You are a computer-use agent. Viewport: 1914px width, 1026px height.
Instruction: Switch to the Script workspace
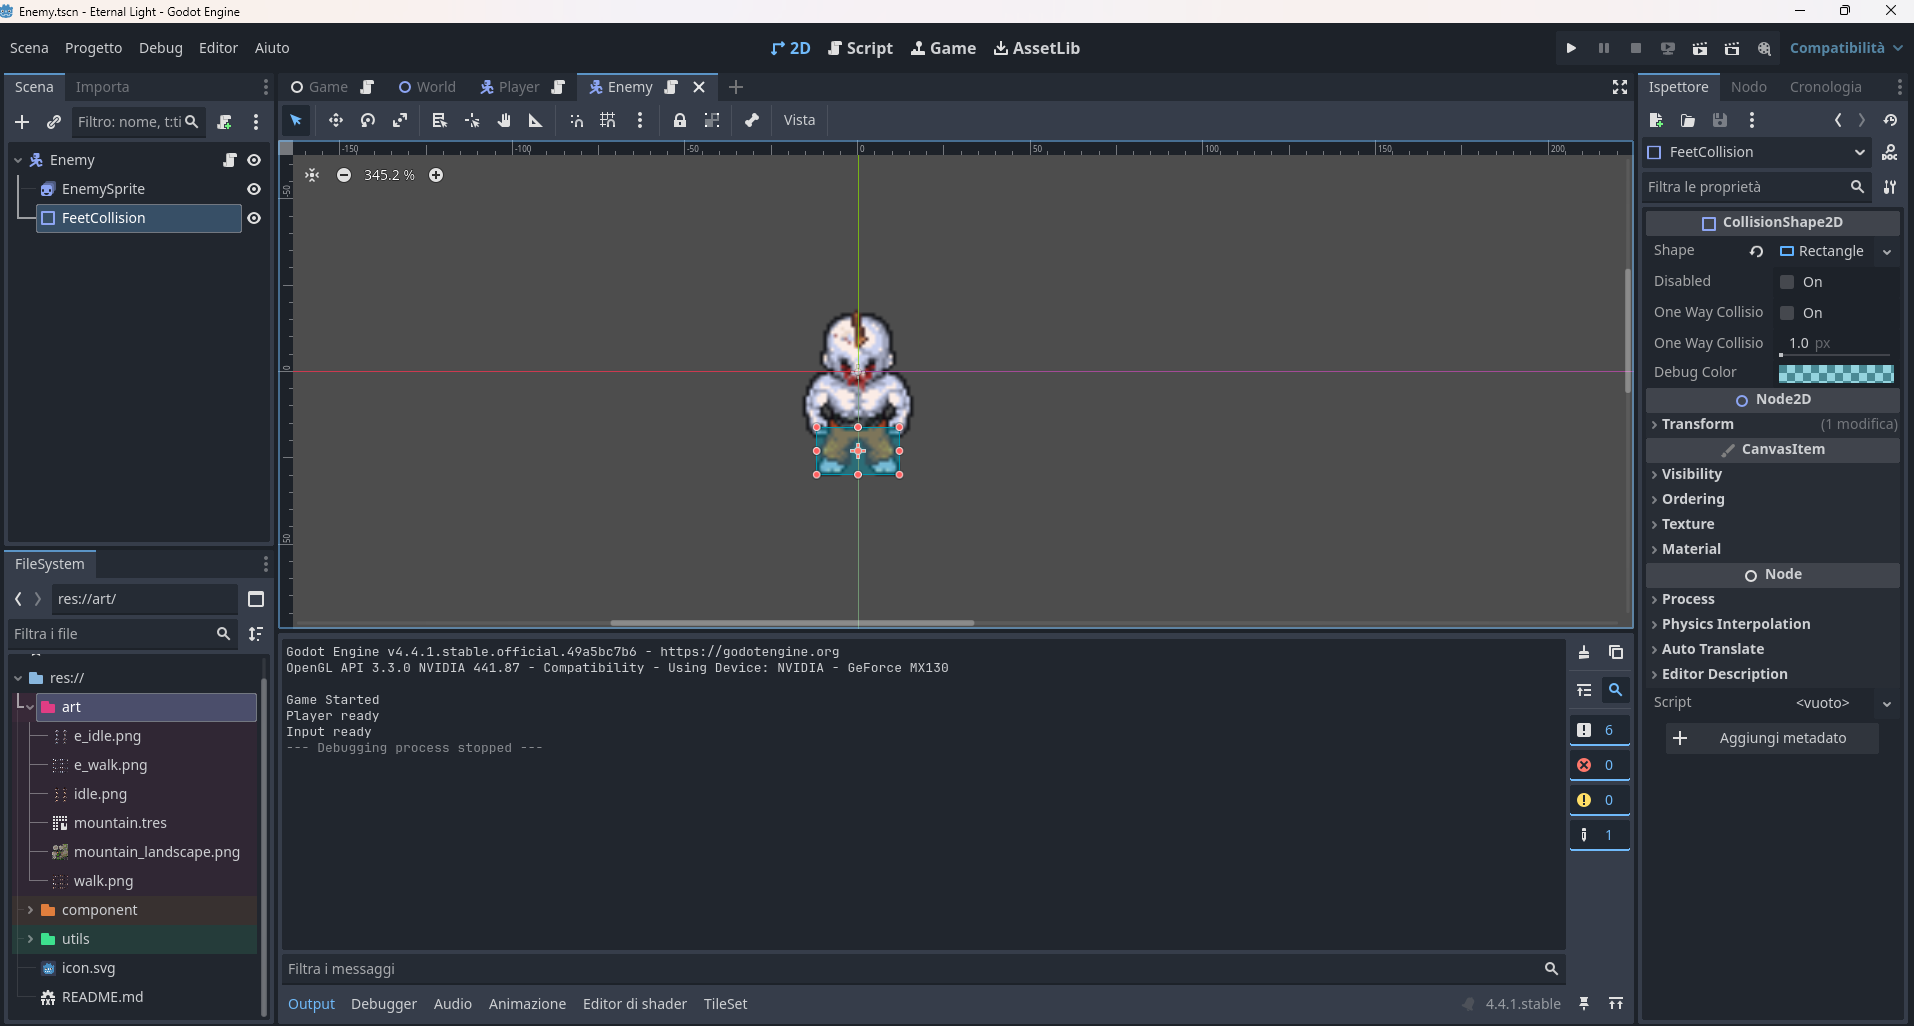click(x=861, y=48)
